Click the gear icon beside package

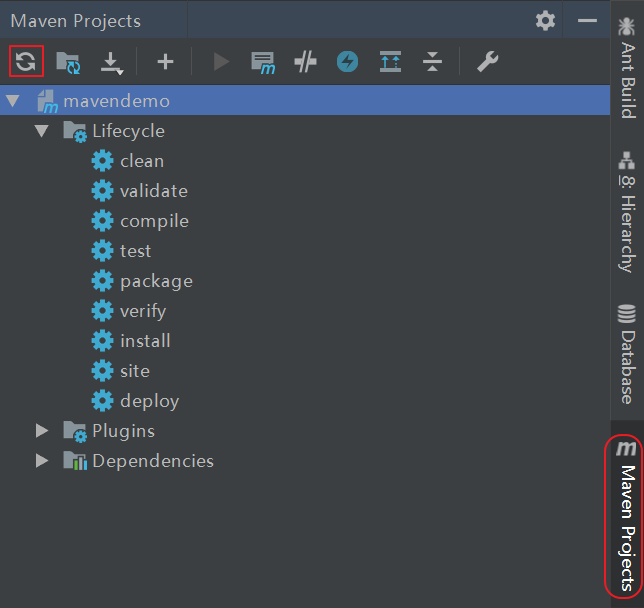point(102,281)
